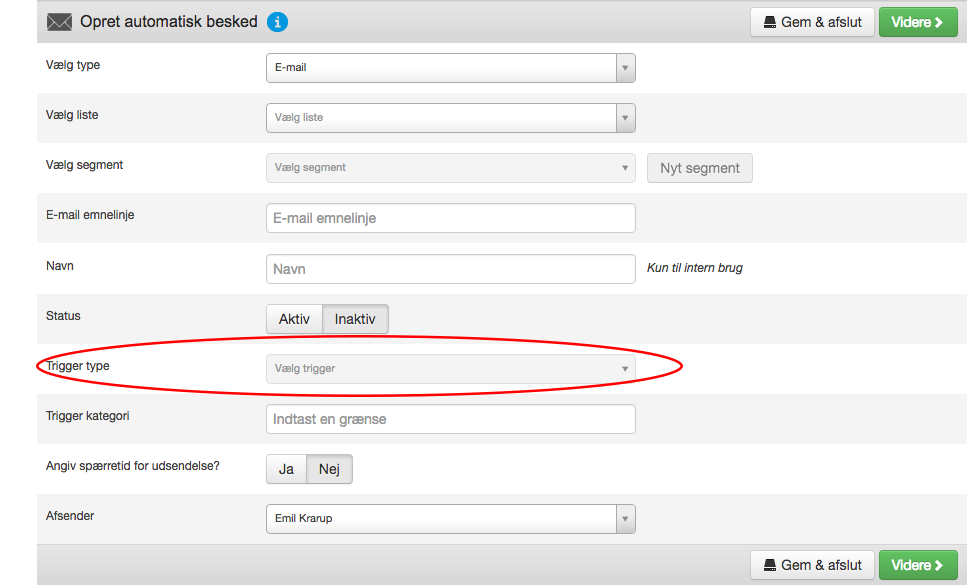967x585 pixels.
Task: Open the Vælg type E-mail dropdown
Action: pyautogui.click(x=451, y=68)
